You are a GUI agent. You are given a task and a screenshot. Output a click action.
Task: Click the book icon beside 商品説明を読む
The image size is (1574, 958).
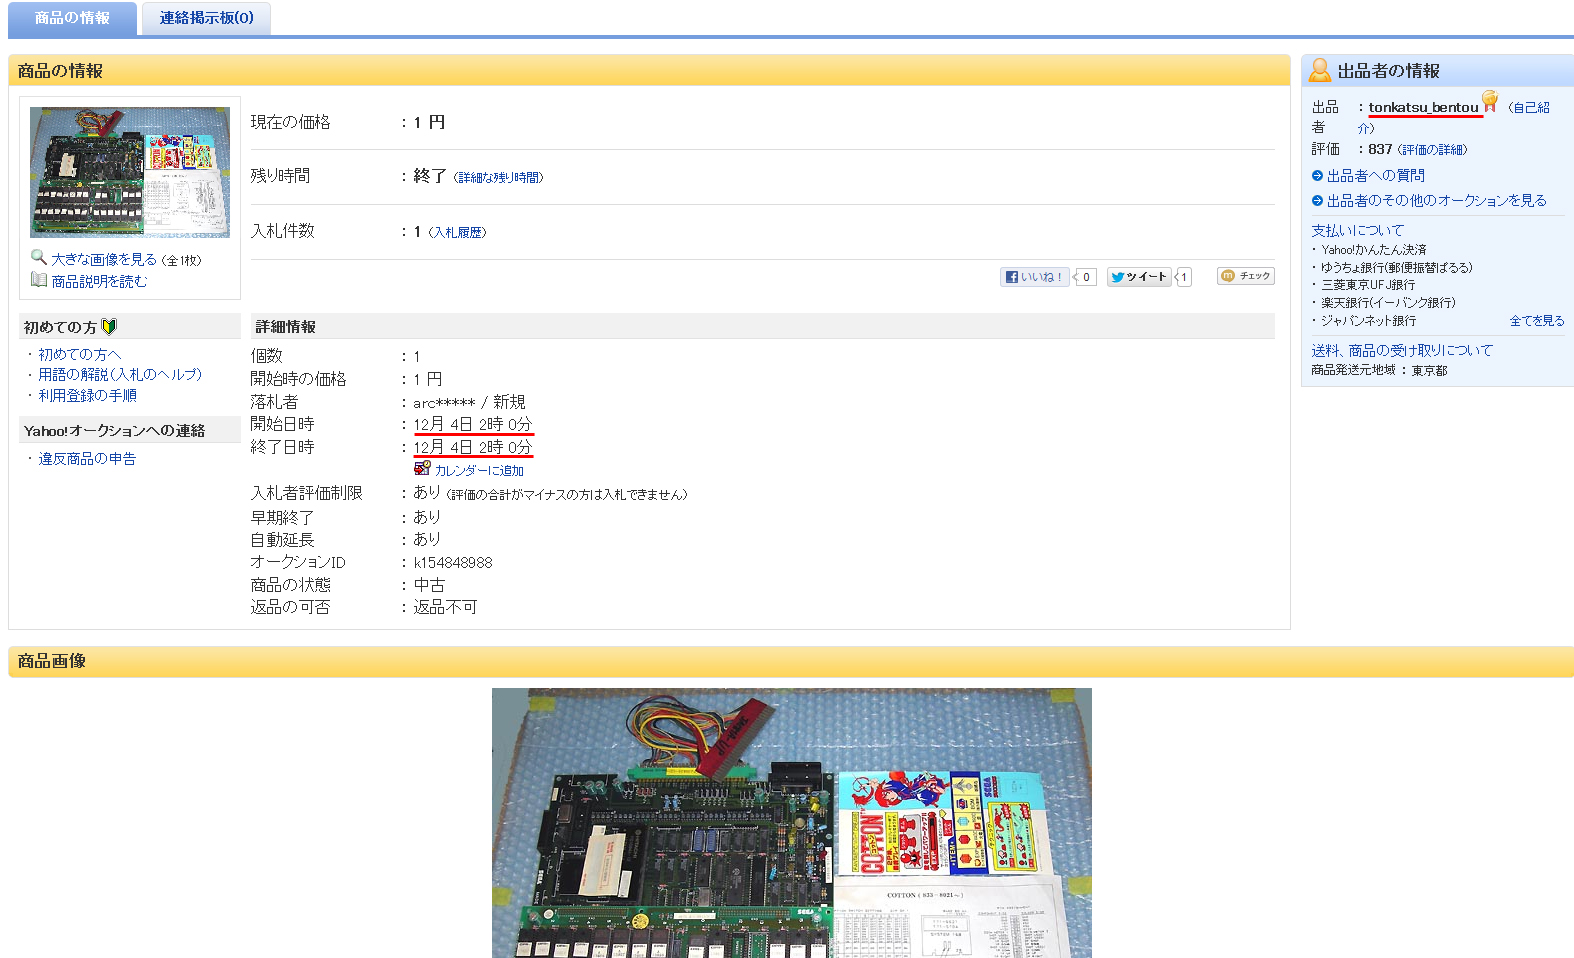coord(39,280)
